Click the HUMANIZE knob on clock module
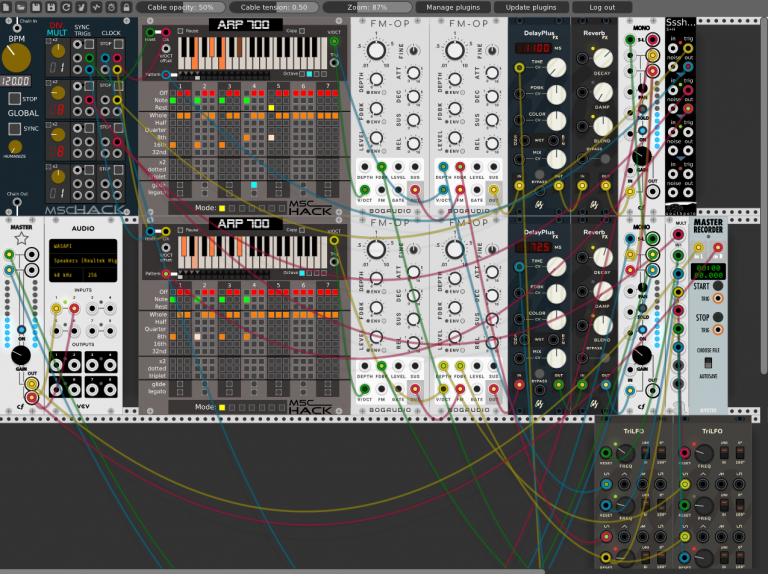768x574 pixels. [15, 146]
